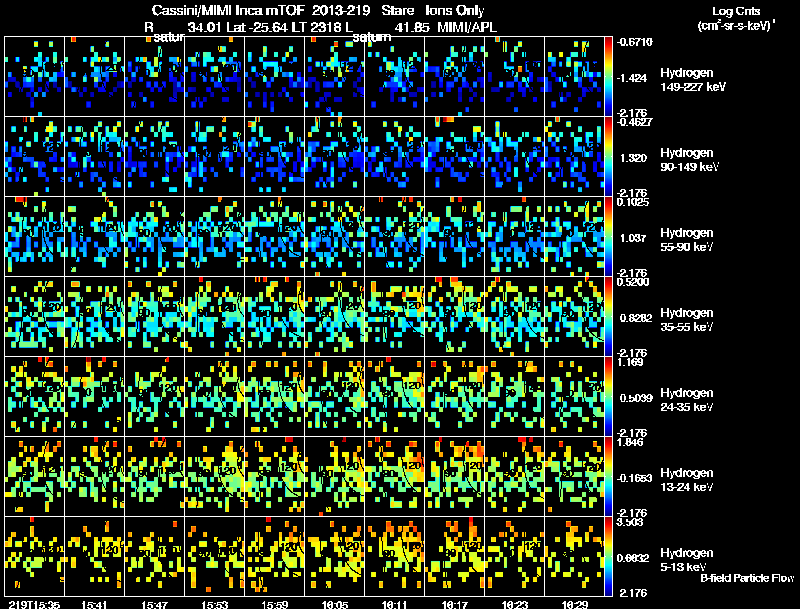This screenshot has height=609, width=800.
Task: Click the 'B-field Particle Flow' caption
Action: pyautogui.click(x=747, y=578)
